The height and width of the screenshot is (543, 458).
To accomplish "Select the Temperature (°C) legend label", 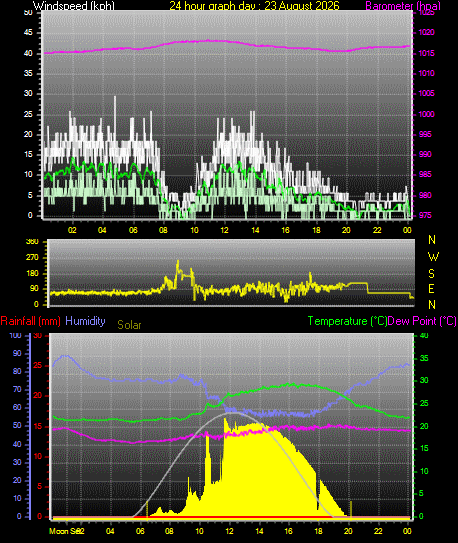I will (347, 321).
